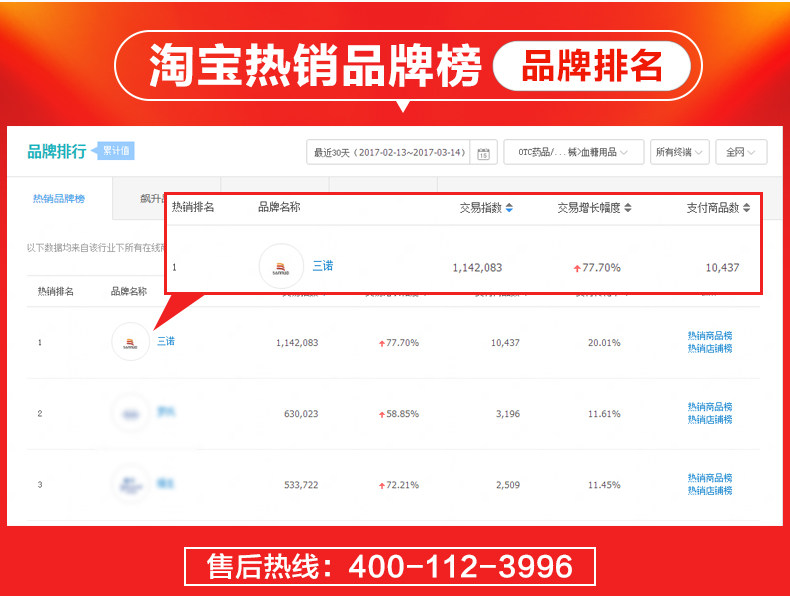The image size is (790, 596).
Task: Click the 品牌排行 heading
Action: (x=57, y=151)
